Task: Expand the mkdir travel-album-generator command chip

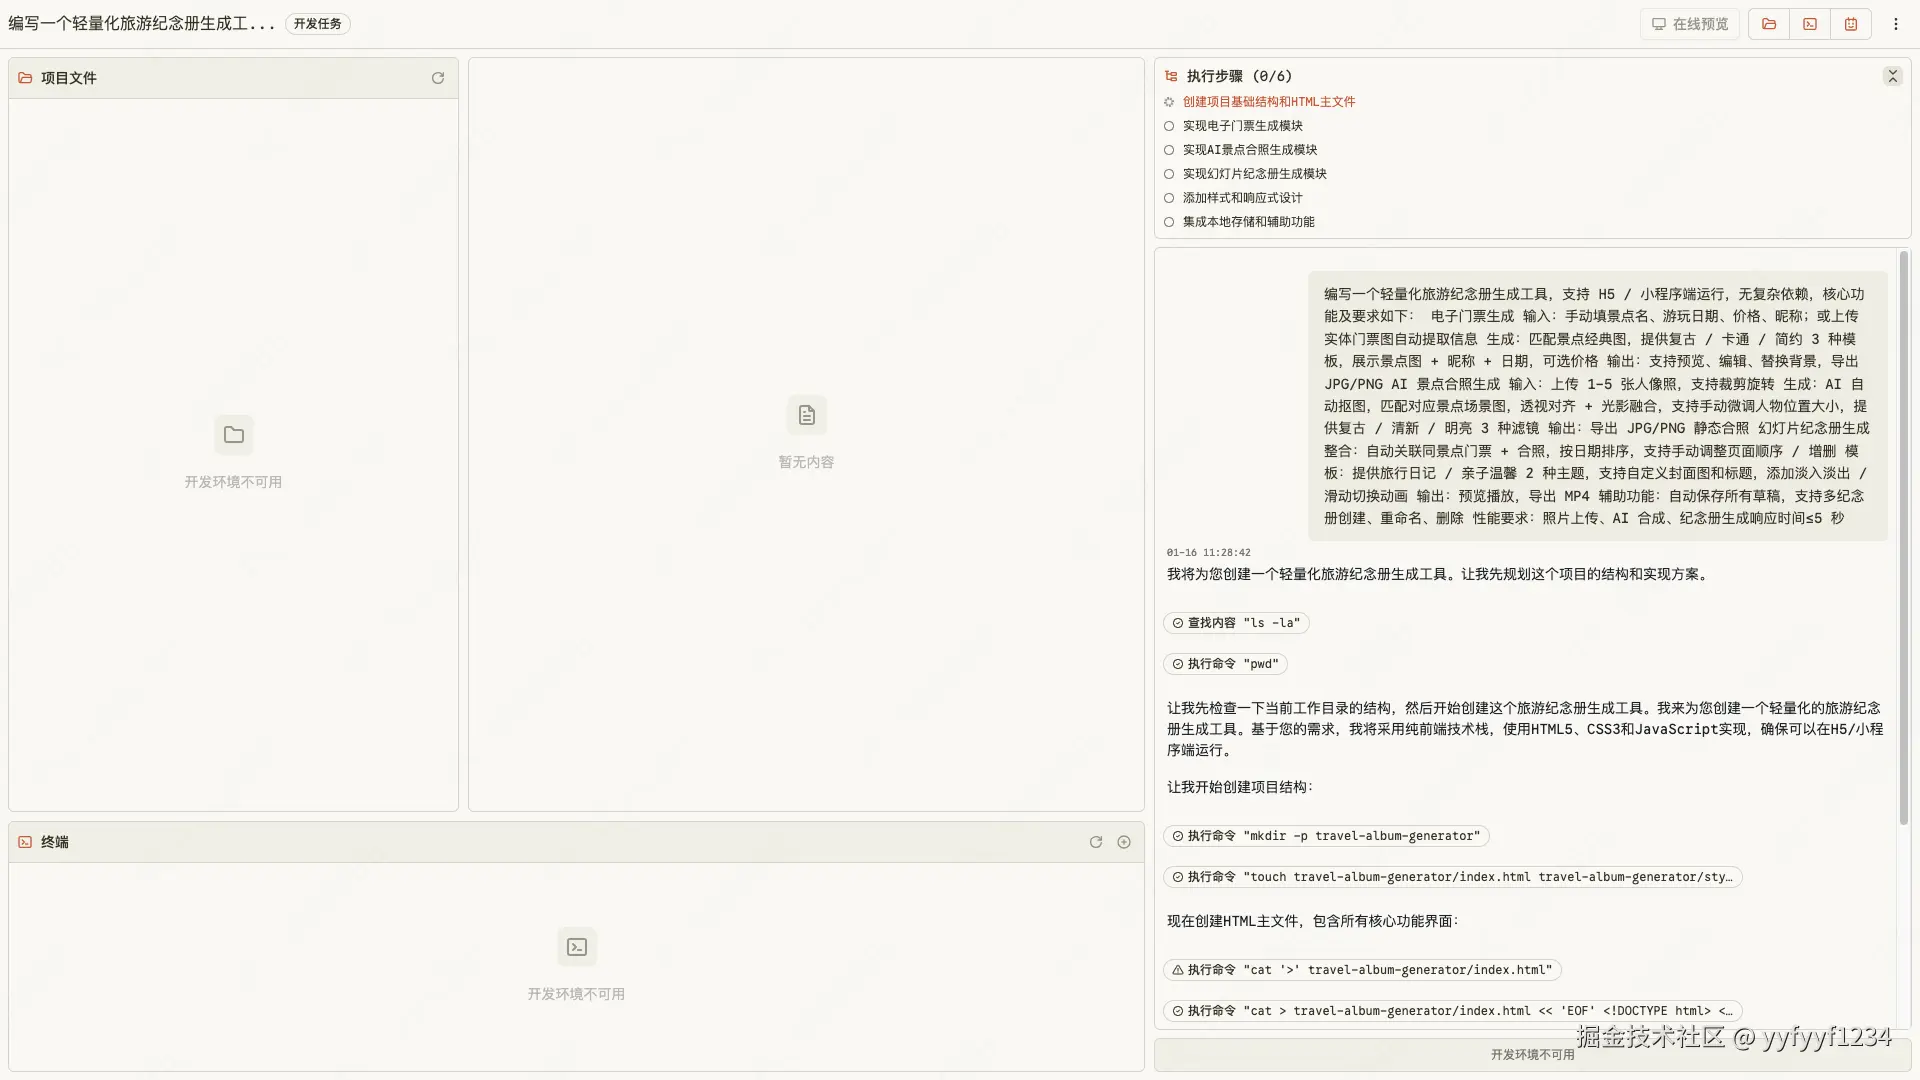Action: 1325,836
